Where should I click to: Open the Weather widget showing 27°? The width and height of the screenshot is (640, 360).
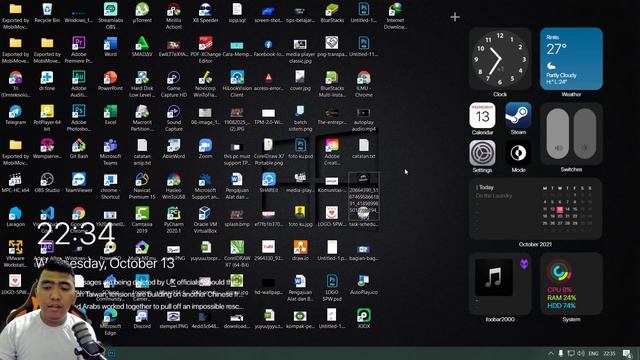[x=571, y=59]
